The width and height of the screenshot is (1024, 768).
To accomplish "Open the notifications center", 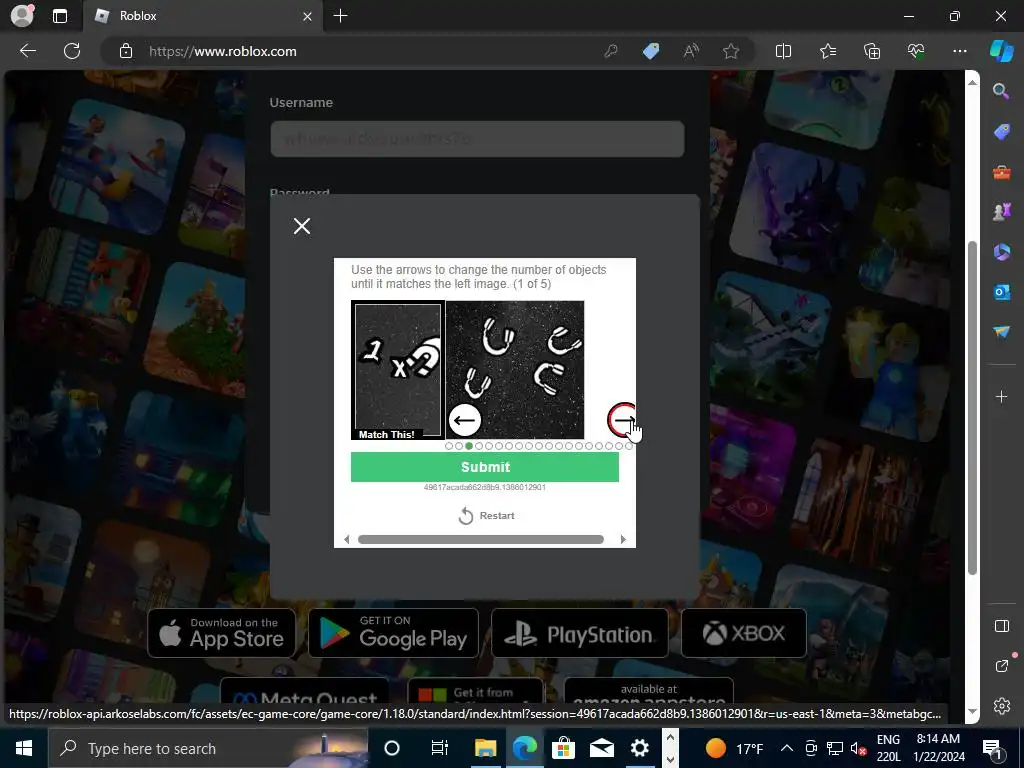I will coord(991,748).
